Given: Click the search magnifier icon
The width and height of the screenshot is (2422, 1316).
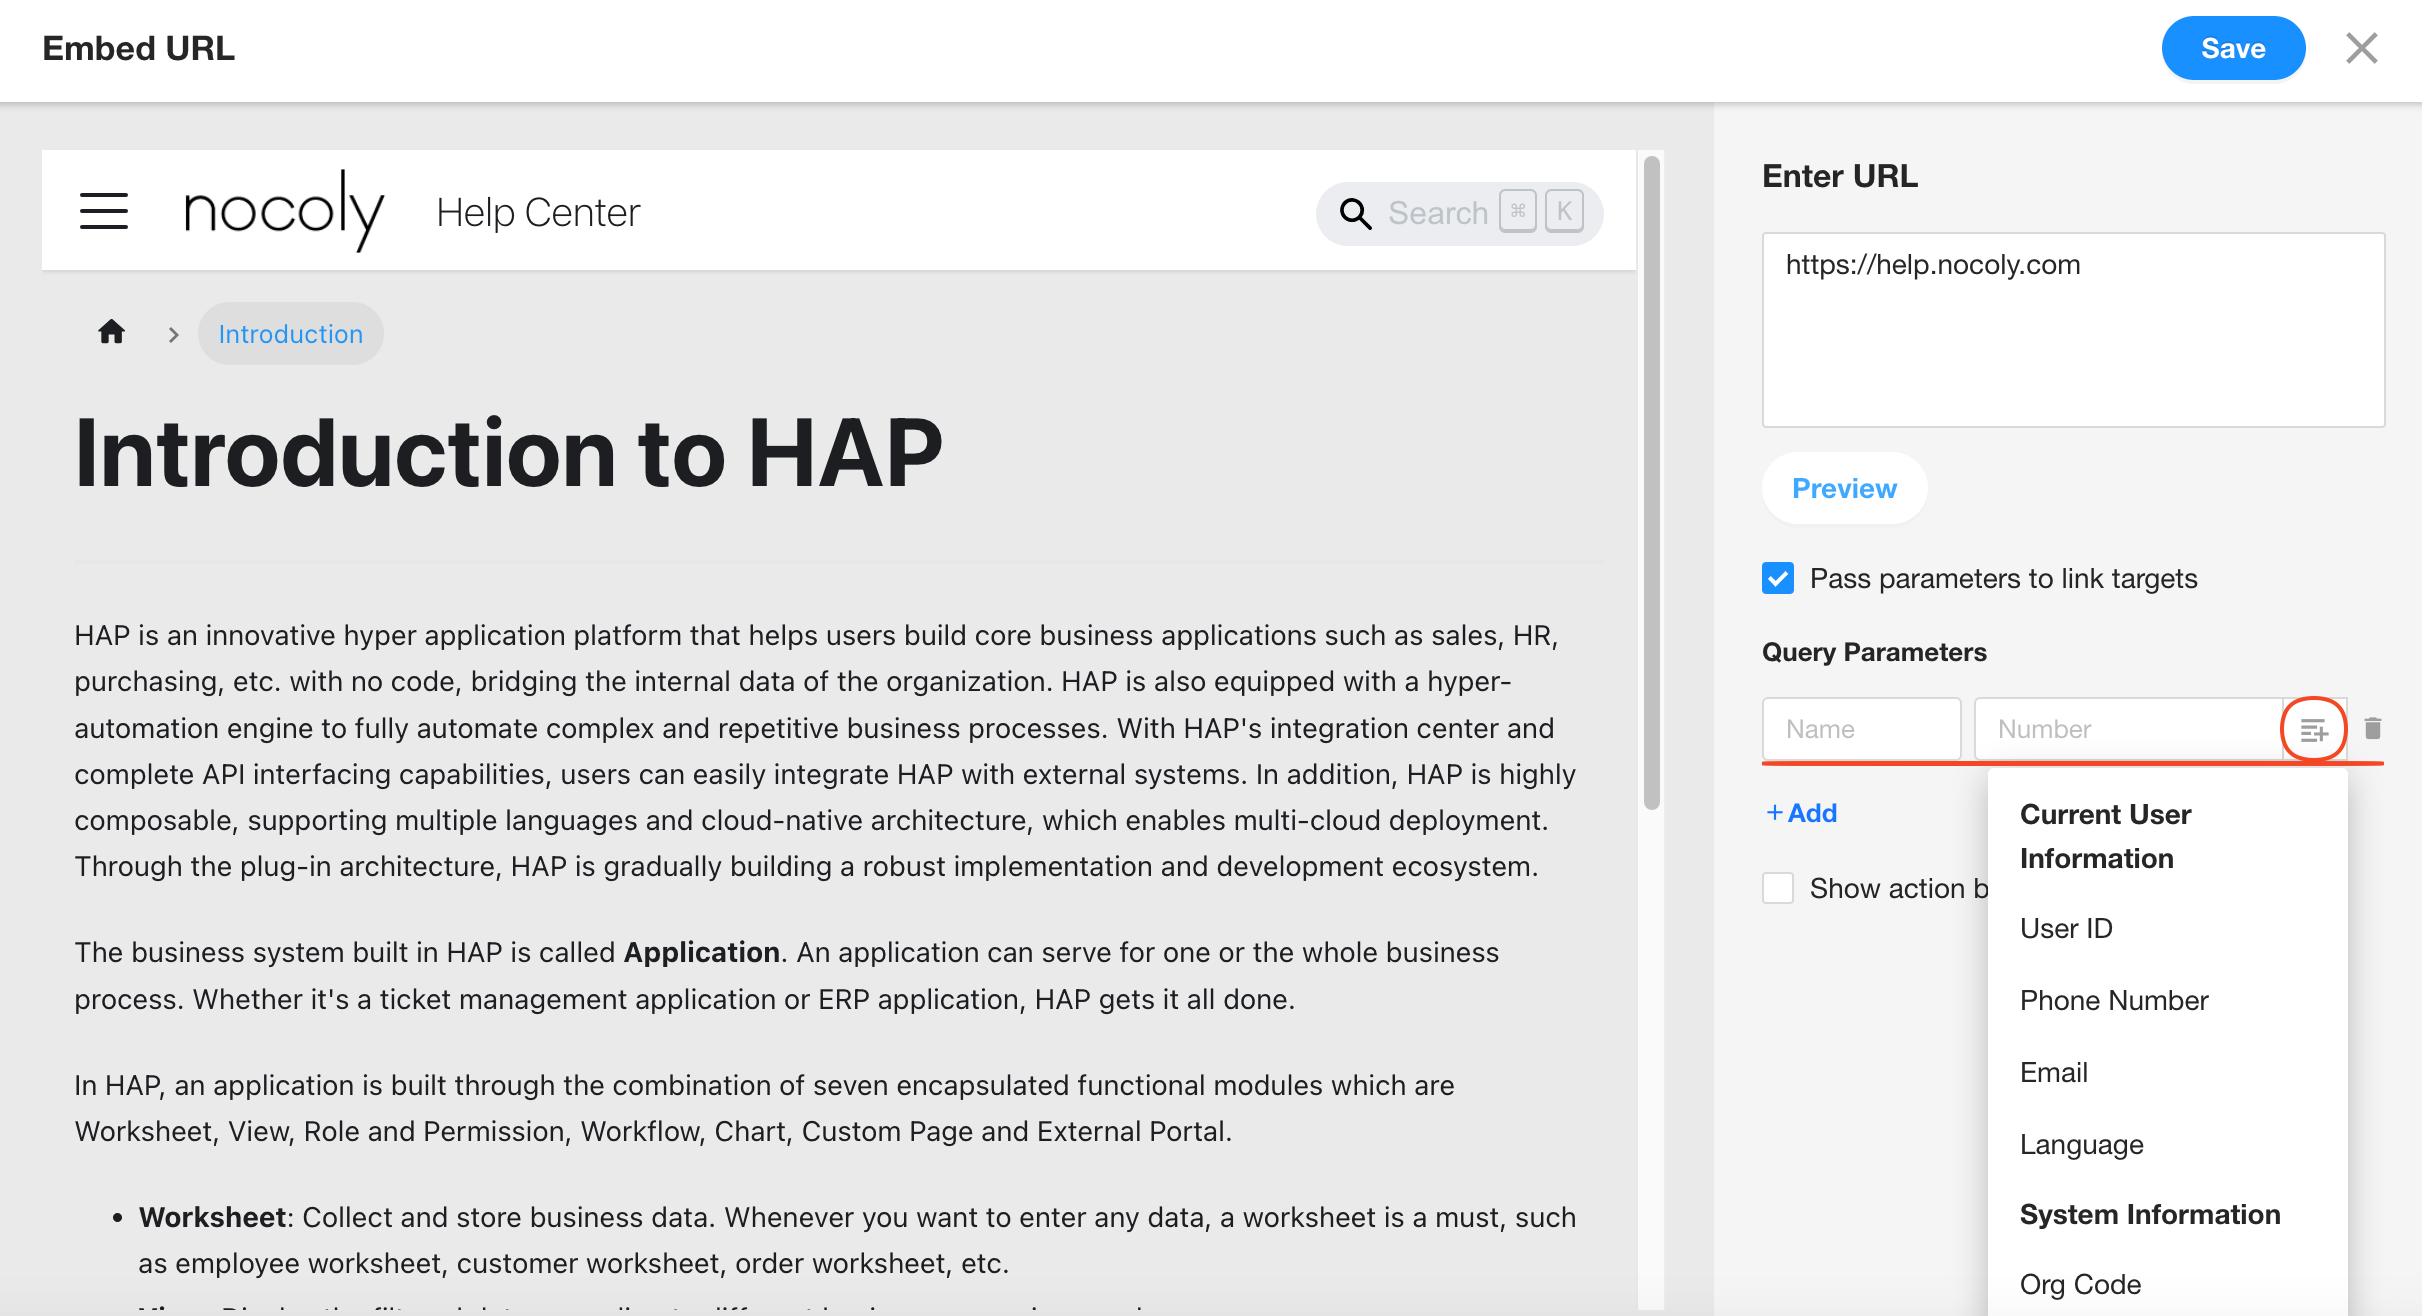Looking at the screenshot, I should 1354,213.
